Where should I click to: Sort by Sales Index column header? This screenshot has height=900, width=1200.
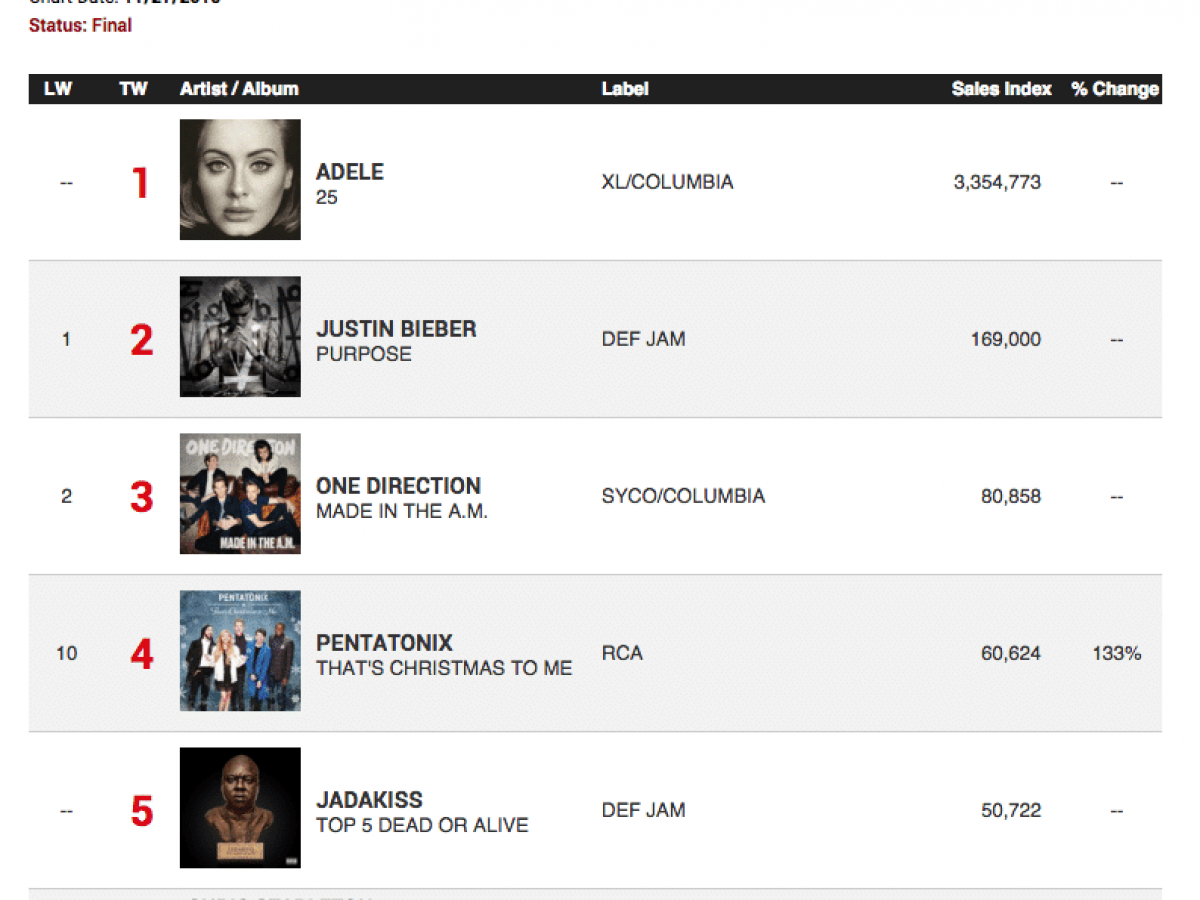coord(1001,89)
